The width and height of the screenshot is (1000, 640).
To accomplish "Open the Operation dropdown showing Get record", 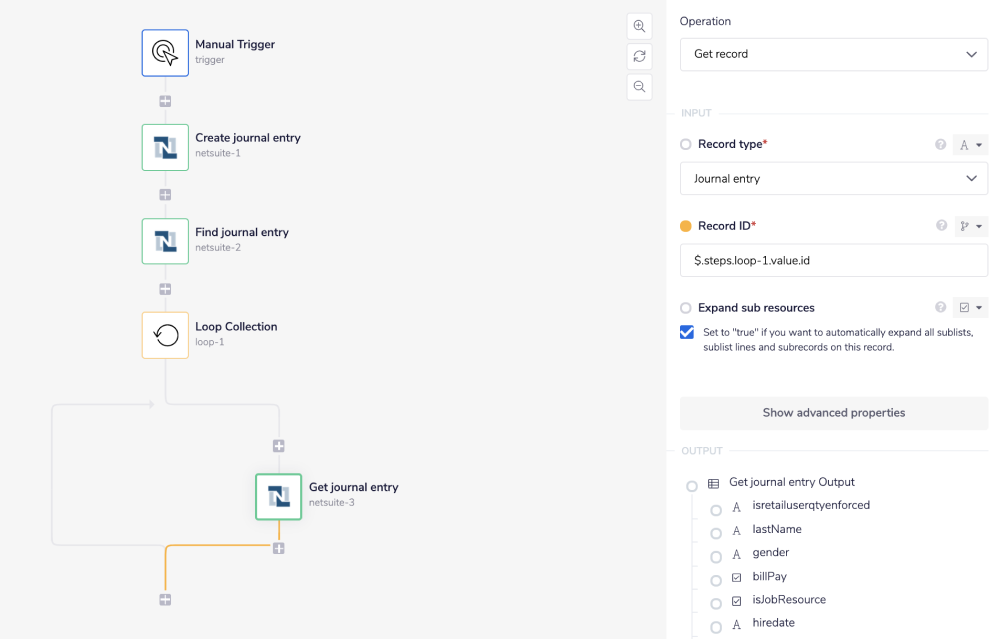I will [x=833, y=54].
